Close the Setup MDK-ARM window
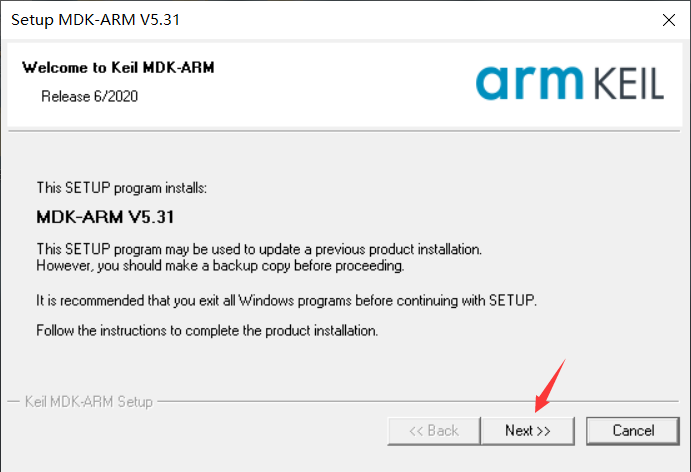Screen dimensions: 691x472 [x=666, y=20]
